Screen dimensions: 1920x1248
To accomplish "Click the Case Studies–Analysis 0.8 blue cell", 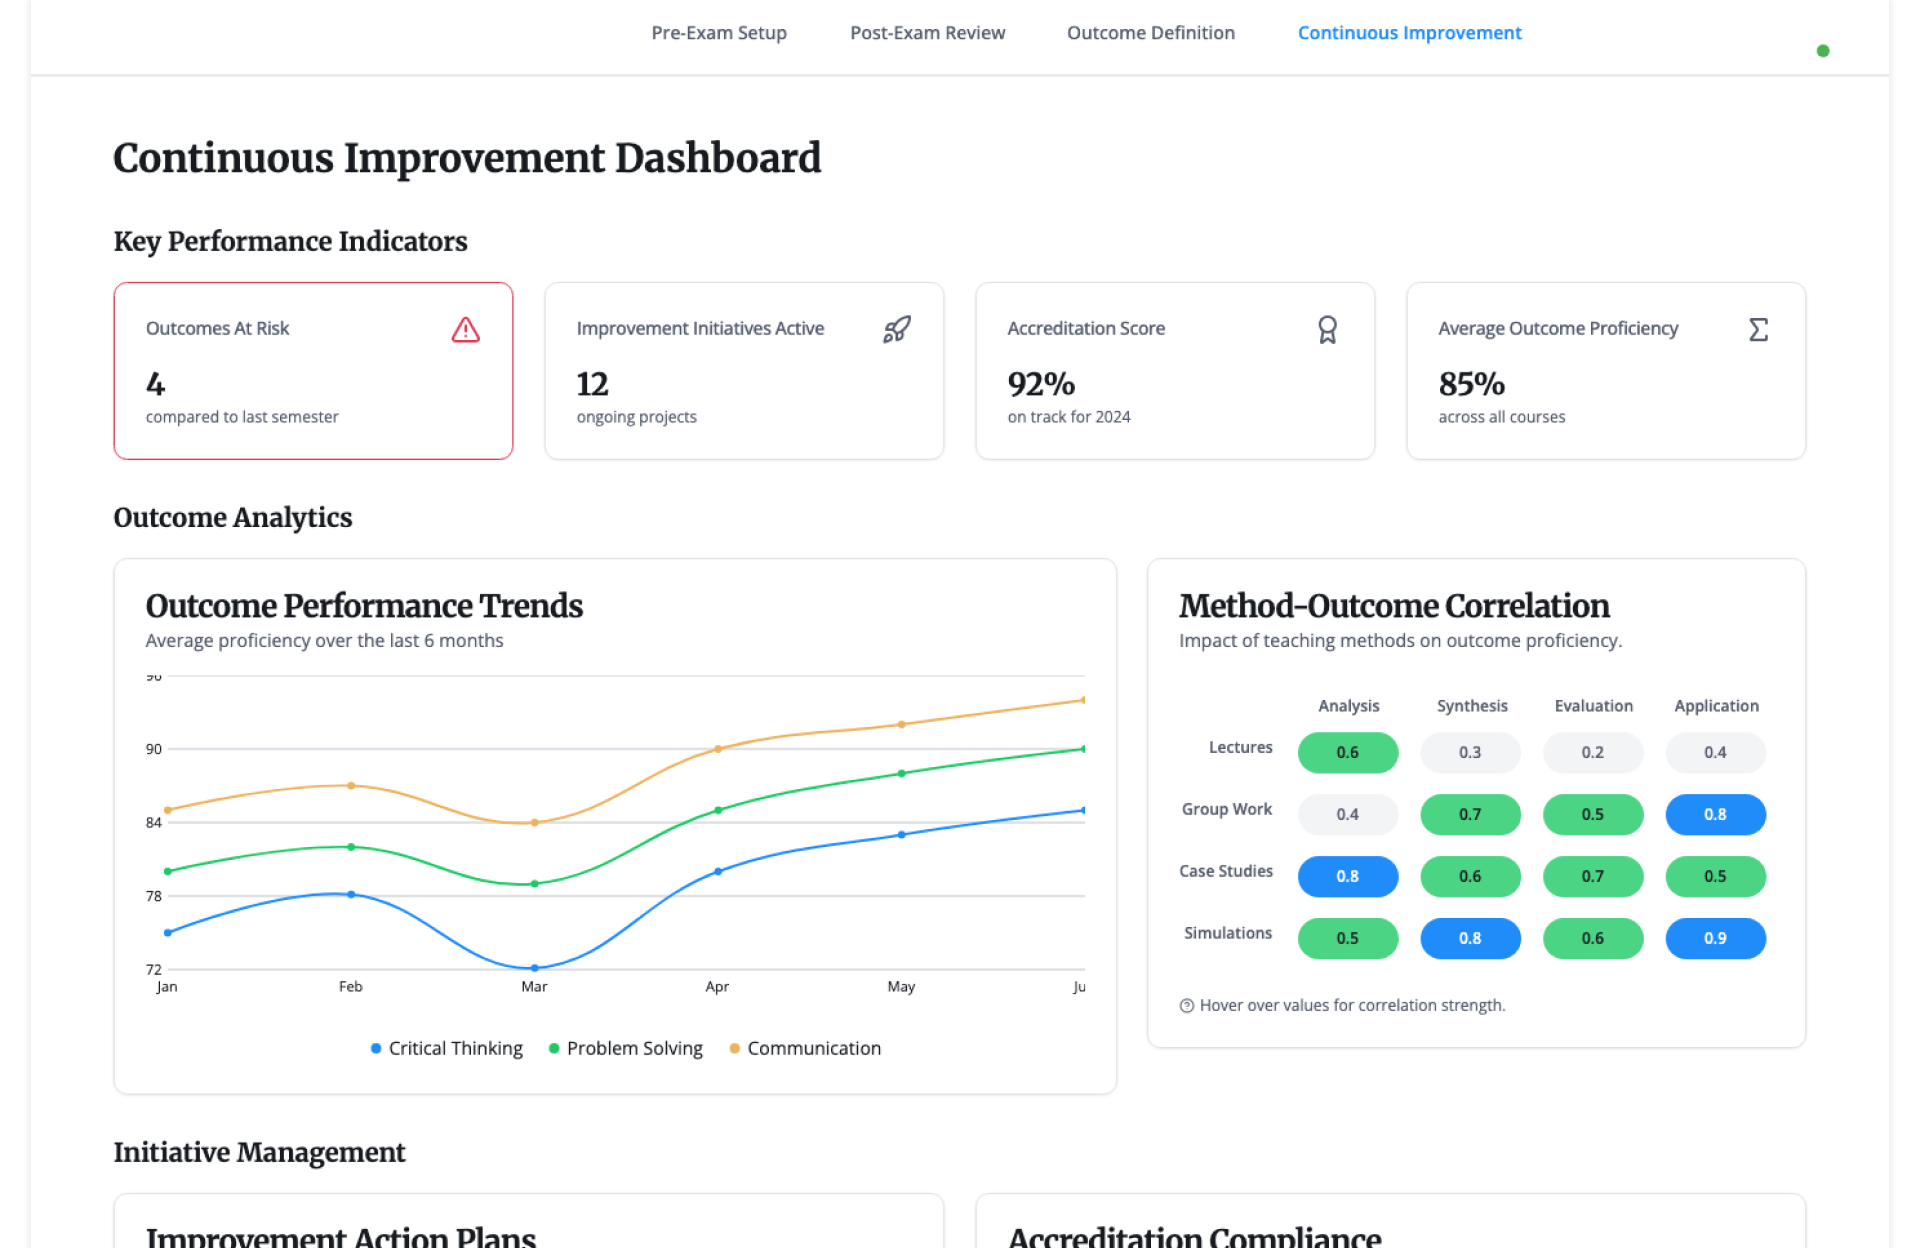I will [1347, 876].
